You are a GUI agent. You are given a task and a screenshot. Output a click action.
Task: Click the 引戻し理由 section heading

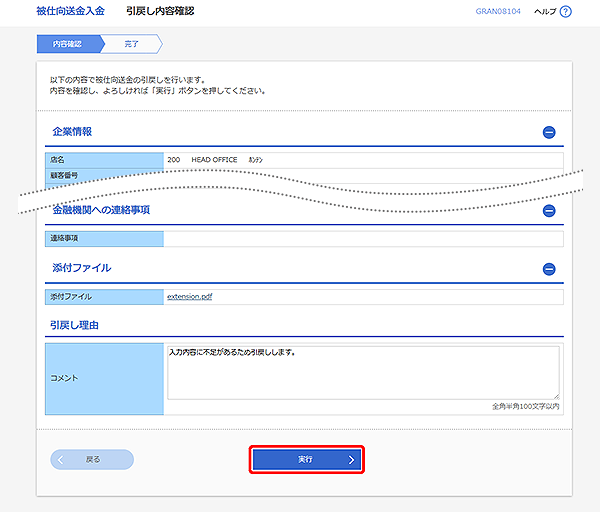coord(75,325)
